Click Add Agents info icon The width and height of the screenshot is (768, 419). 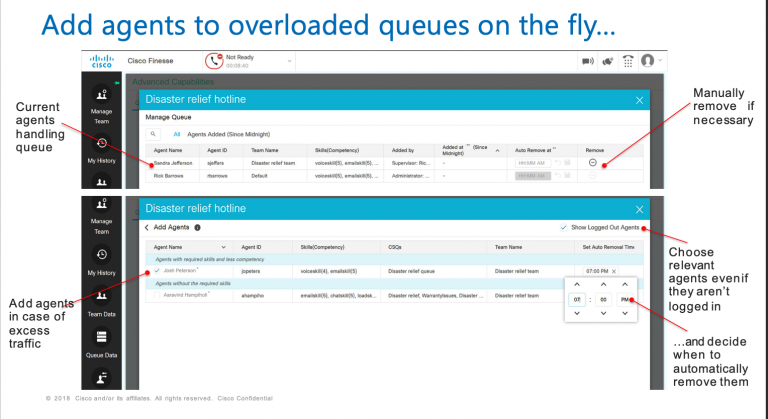(x=197, y=228)
